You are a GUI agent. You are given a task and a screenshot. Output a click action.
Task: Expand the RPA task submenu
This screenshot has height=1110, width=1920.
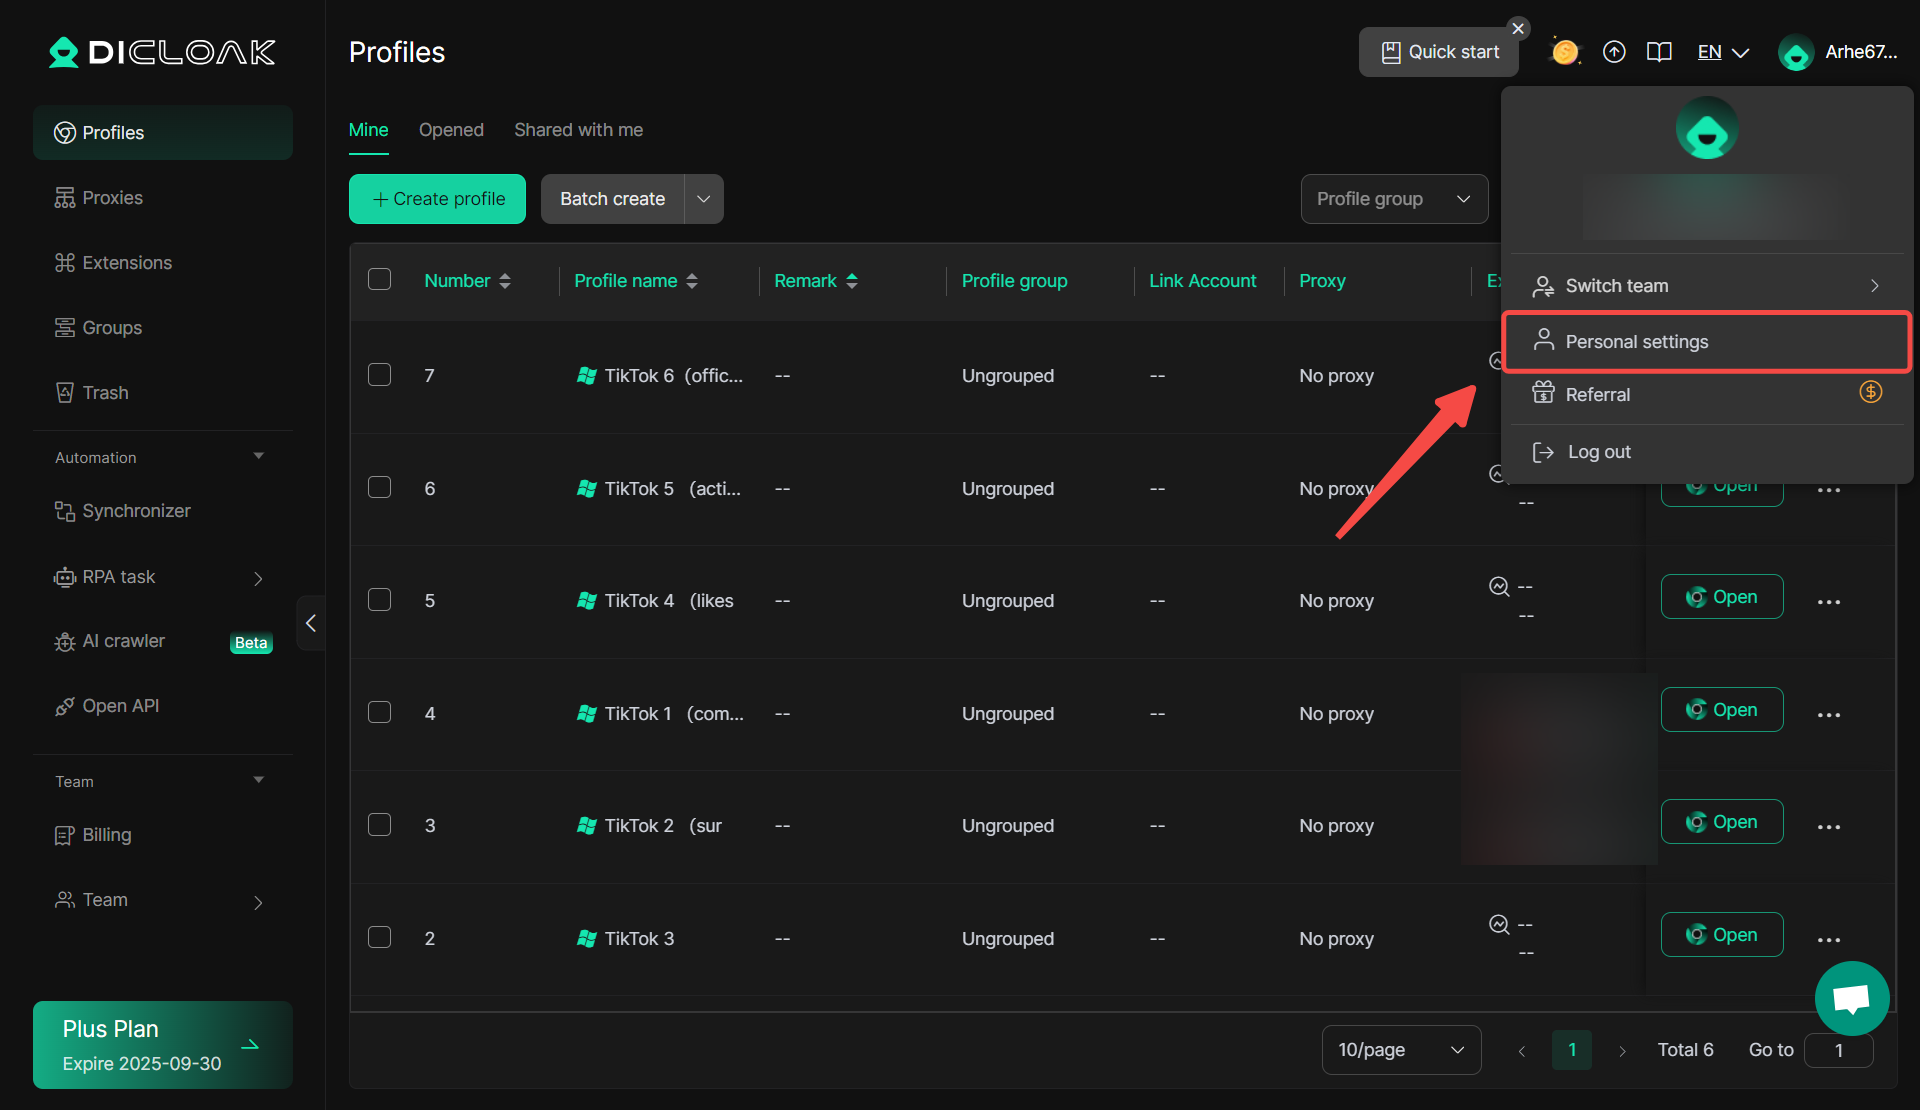click(258, 578)
